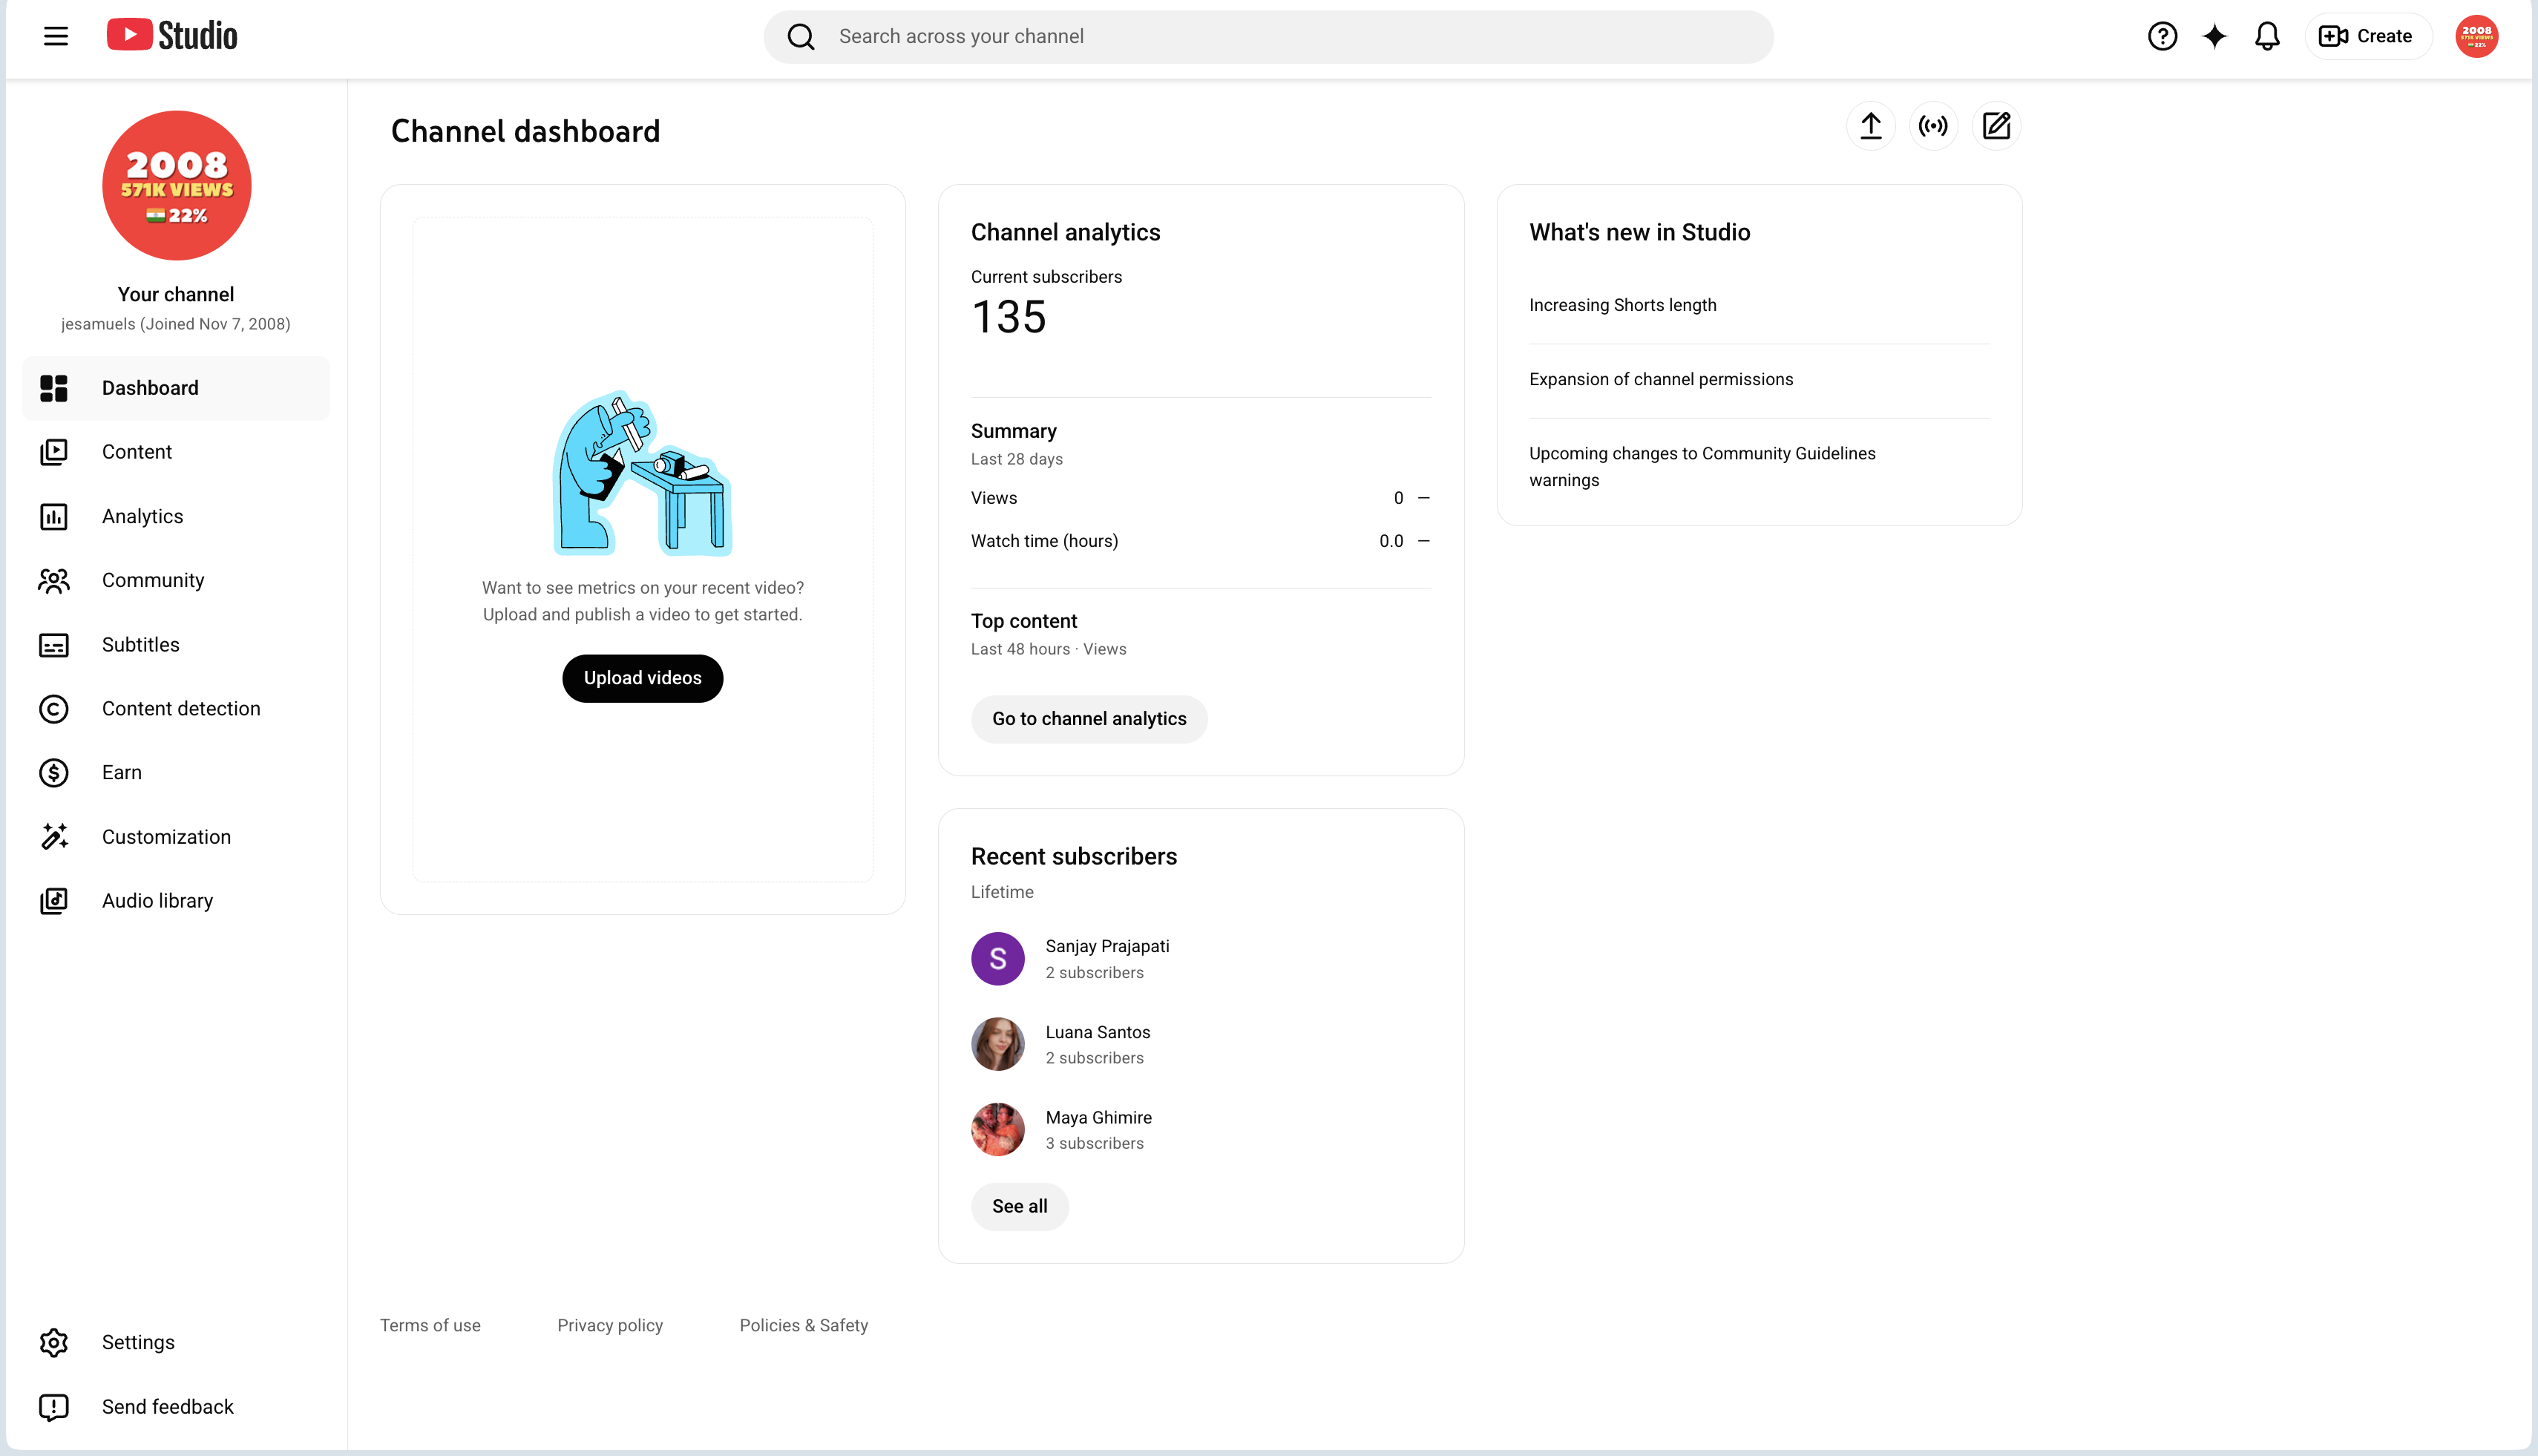Open Upcoming changes to Community Guidelines warnings
The image size is (2538, 1456).
pyautogui.click(x=1702, y=467)
